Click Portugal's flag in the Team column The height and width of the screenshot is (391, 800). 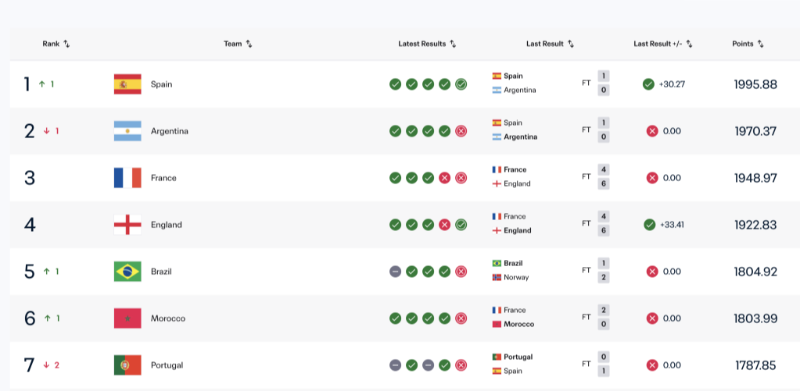point(128,365)
